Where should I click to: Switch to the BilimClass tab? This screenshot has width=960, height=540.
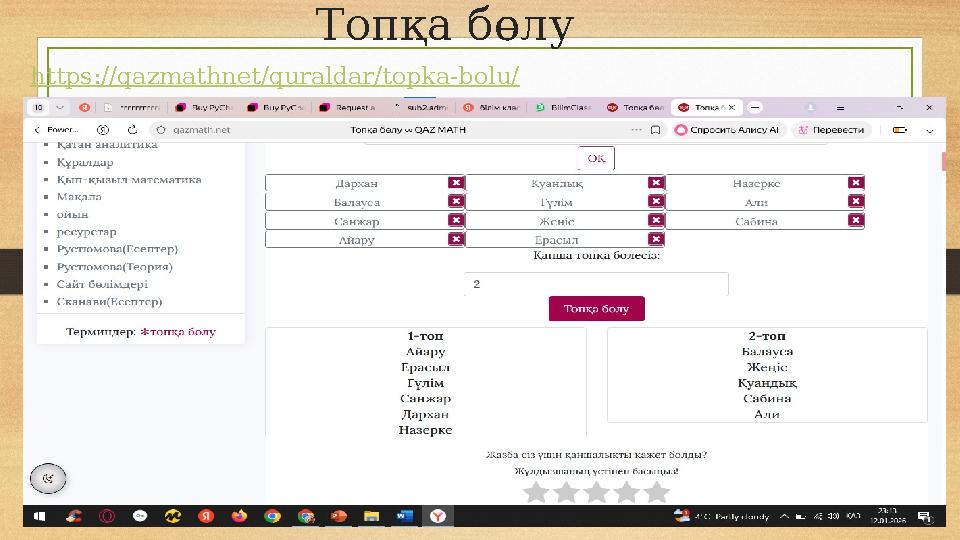click(565, 107)
